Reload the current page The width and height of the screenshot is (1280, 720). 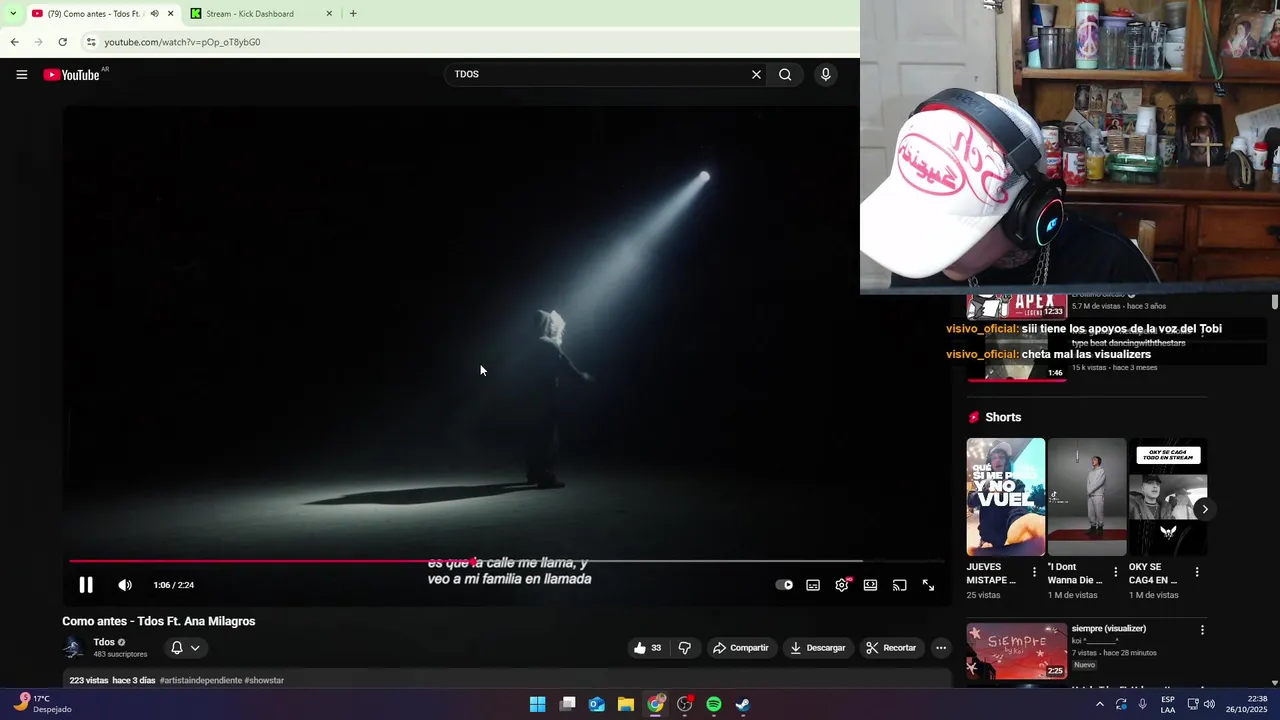point(62,42)
